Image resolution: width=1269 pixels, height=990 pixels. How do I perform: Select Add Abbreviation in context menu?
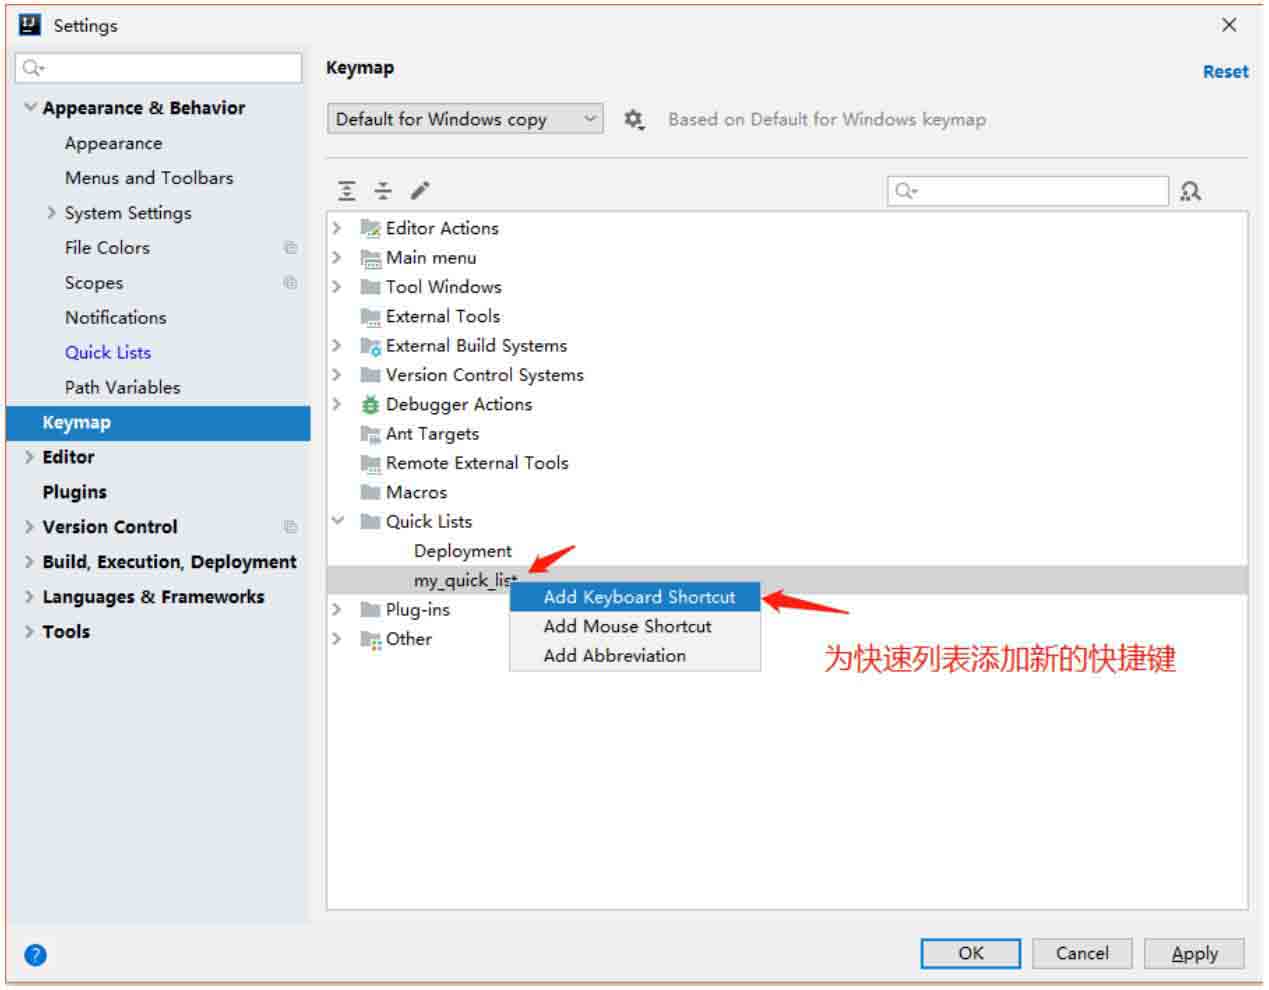[614, 656]
